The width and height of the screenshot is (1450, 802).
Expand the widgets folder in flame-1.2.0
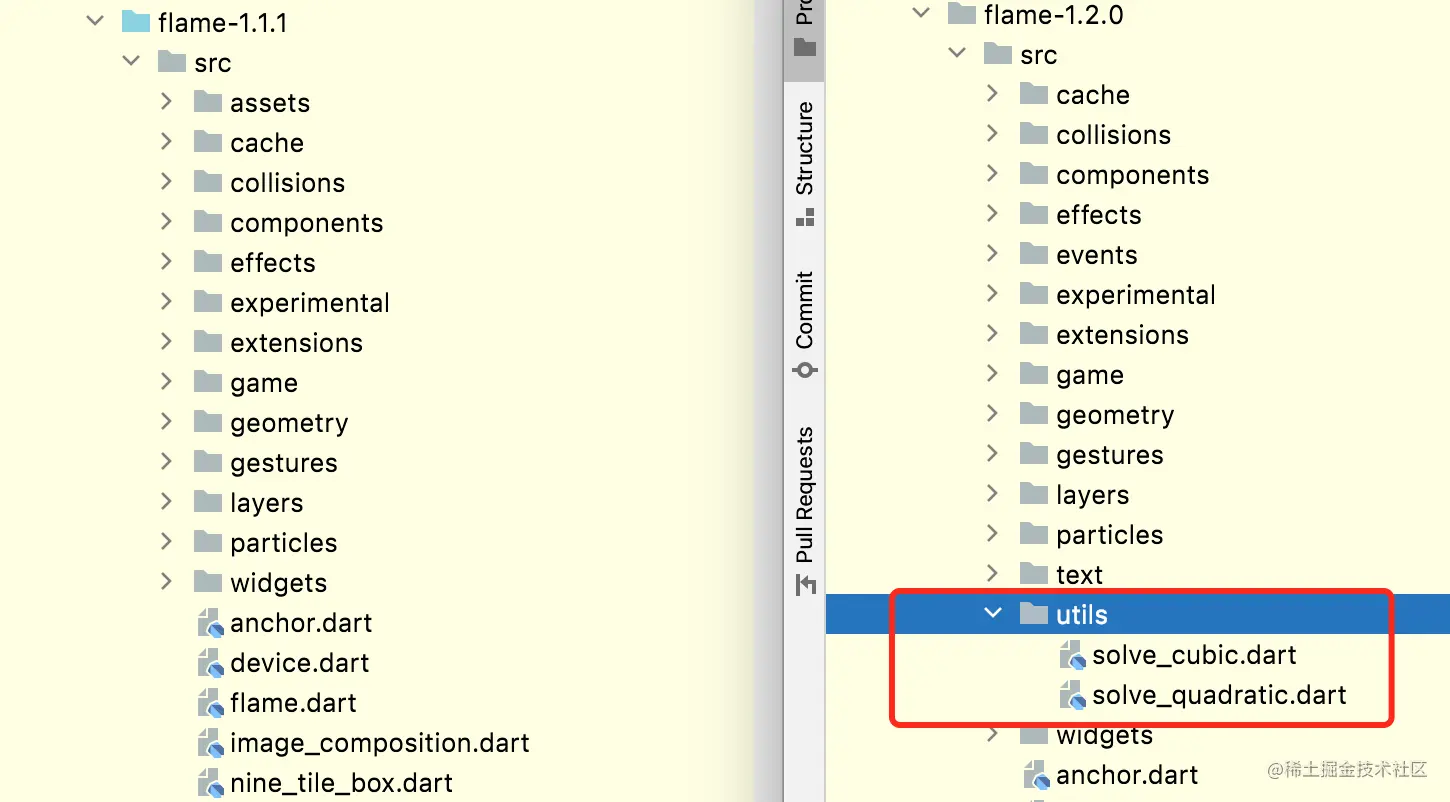(x=992, y=734)
